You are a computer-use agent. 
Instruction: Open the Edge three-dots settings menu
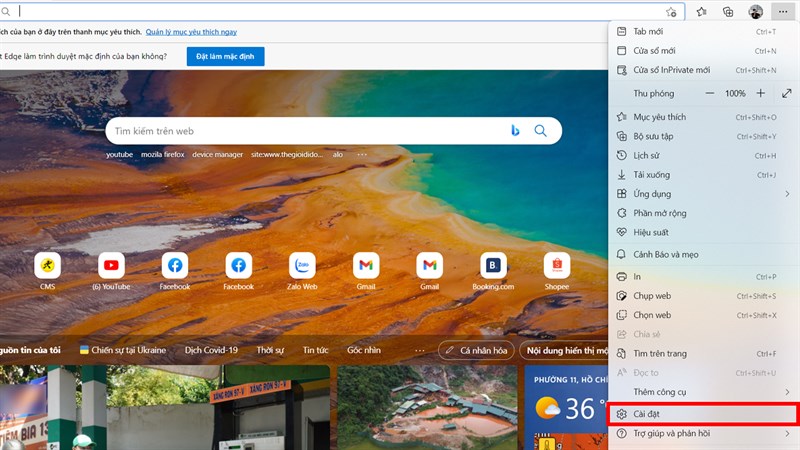783,11
